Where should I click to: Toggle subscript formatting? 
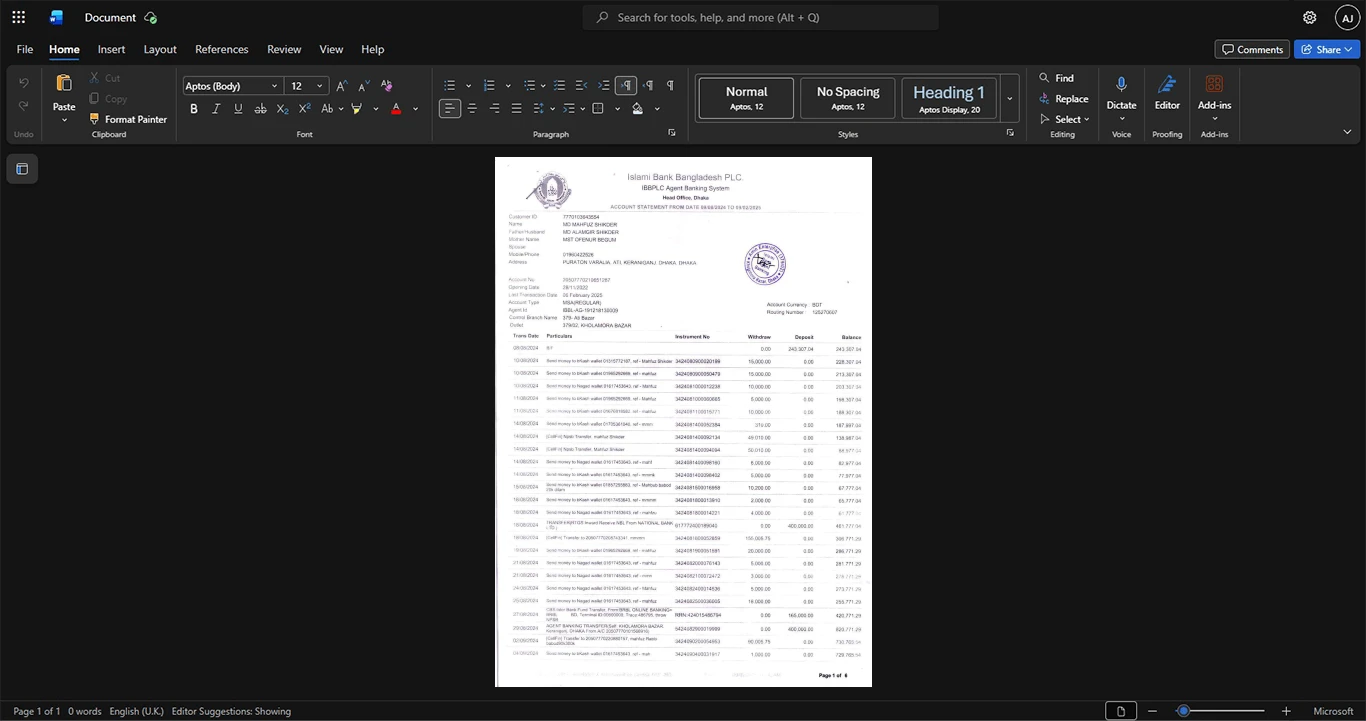(x=283, y=108)
